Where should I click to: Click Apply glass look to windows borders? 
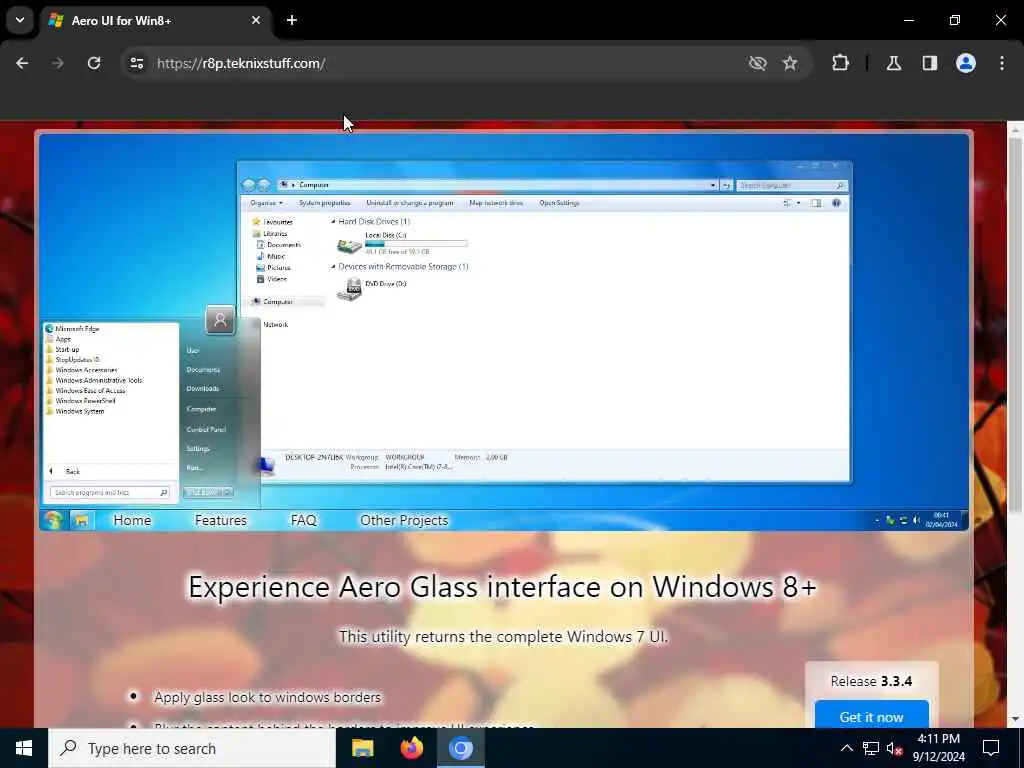(267, 697)
